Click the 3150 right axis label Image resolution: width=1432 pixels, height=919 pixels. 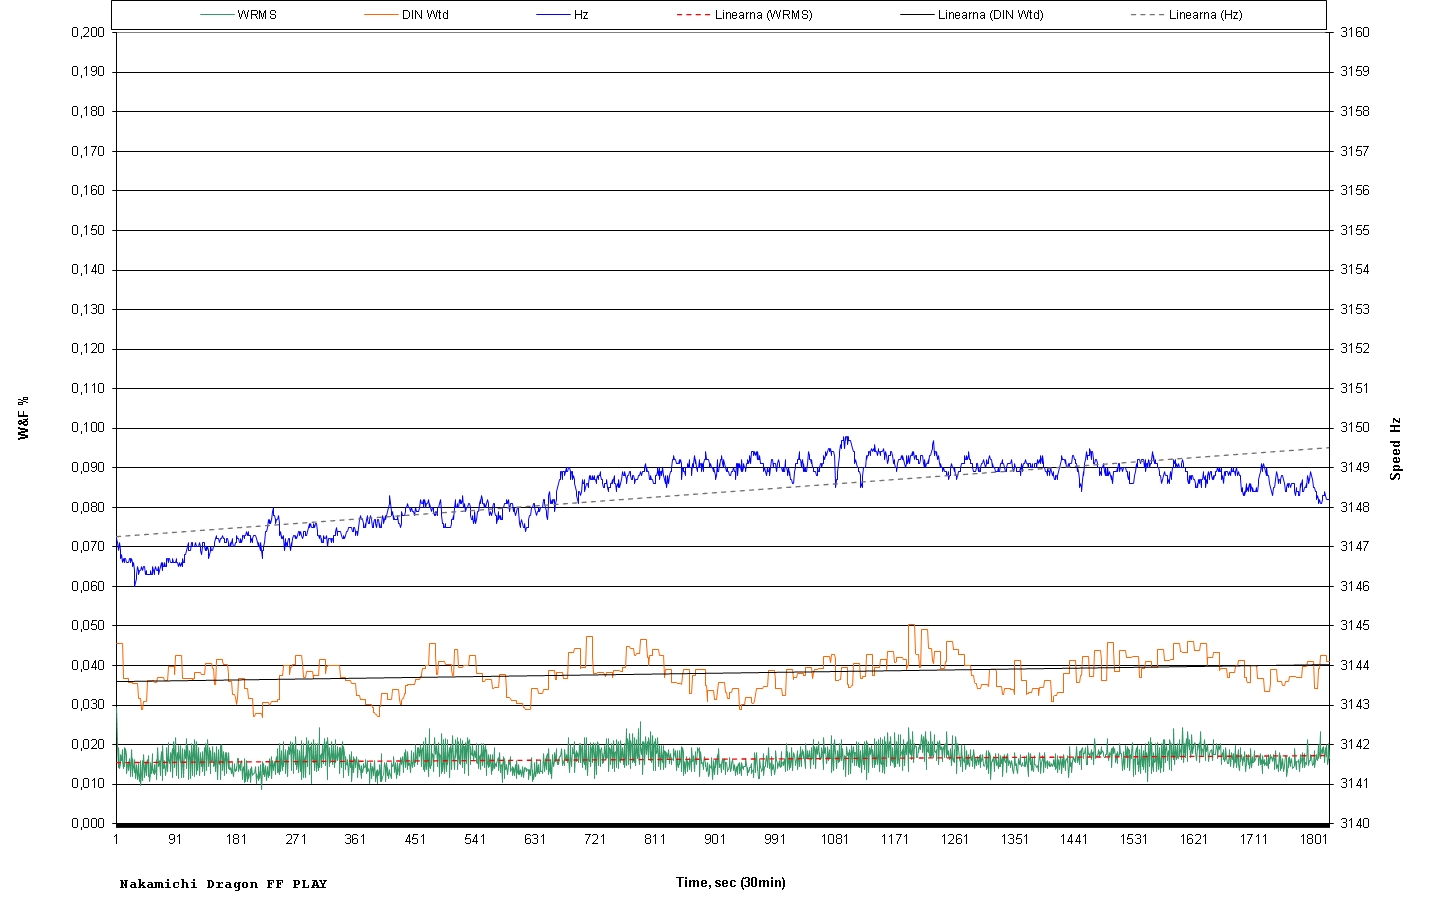click(x=1355, y=428)
